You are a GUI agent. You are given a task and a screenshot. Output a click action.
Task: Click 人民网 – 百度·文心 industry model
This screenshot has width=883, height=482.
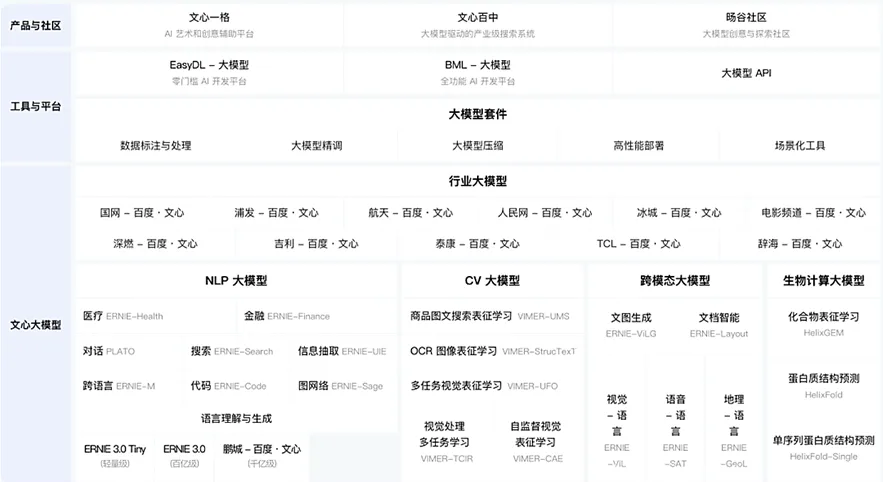coord(545,213)
